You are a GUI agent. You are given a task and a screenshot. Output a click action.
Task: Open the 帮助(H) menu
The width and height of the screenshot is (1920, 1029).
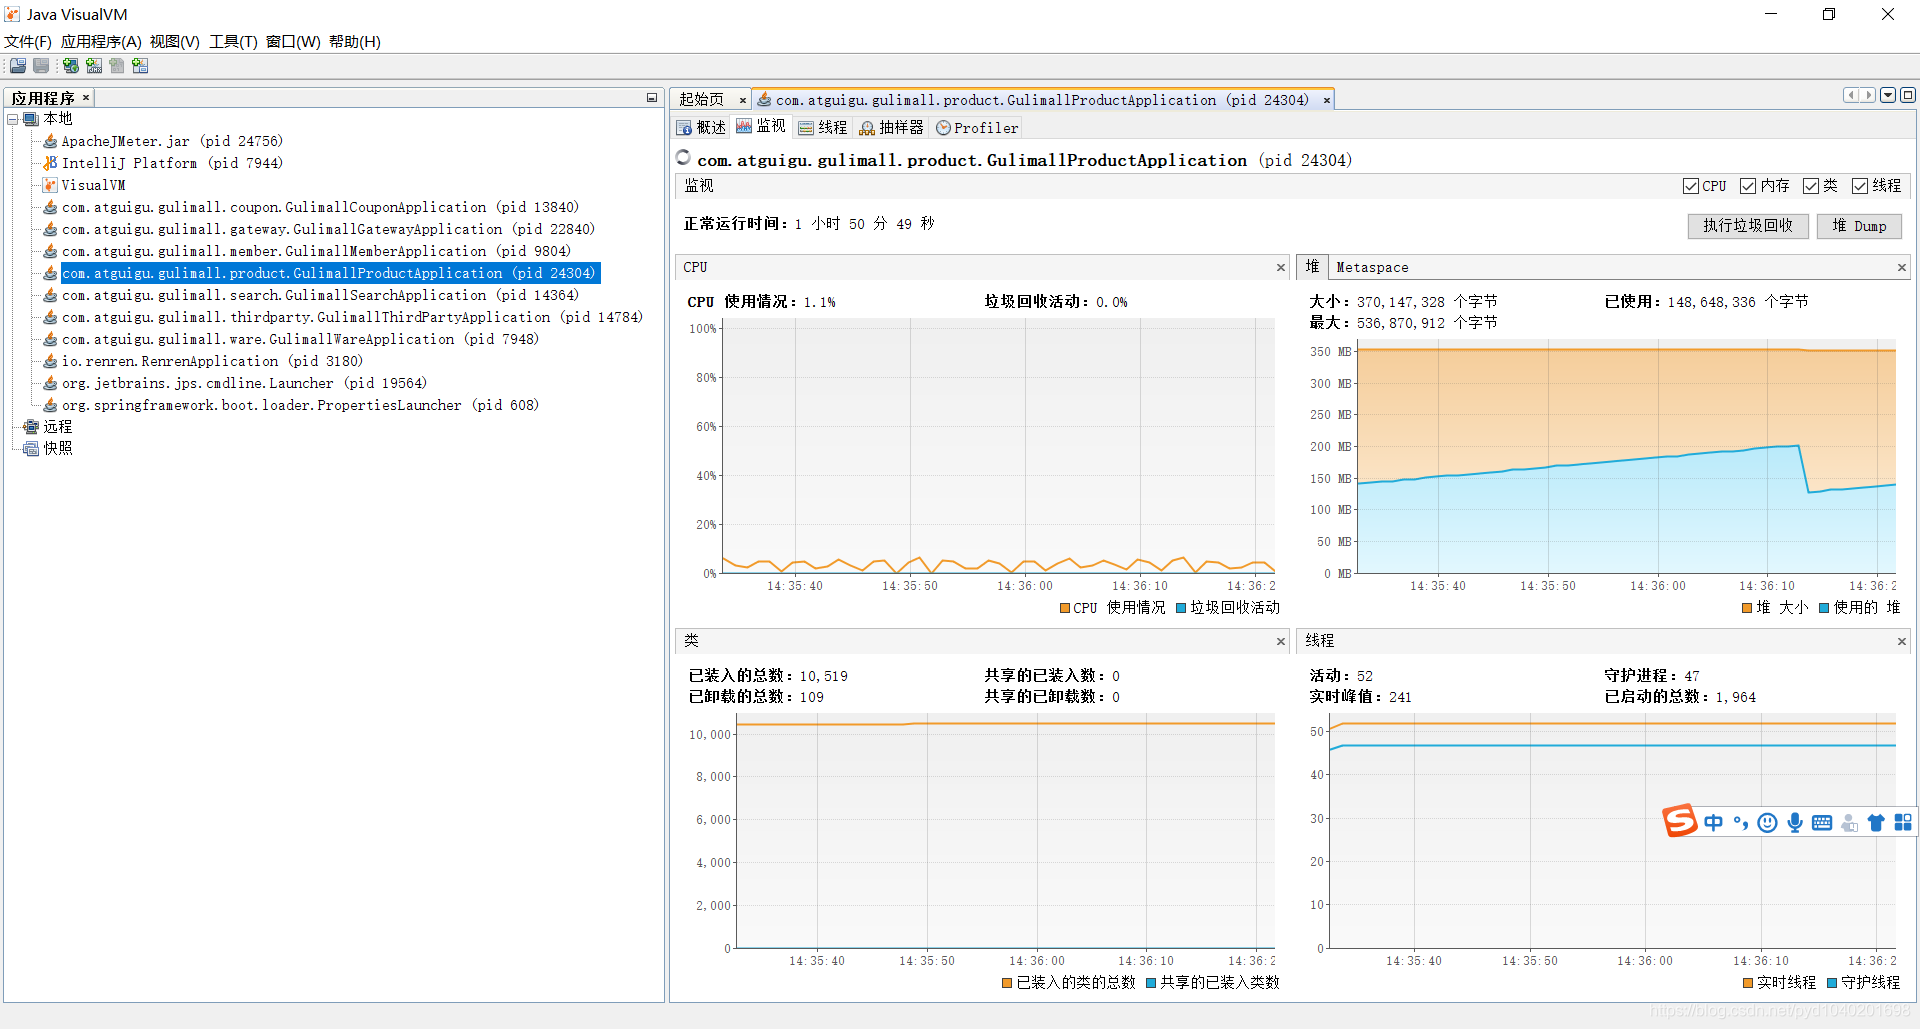(x=355, y=42)
